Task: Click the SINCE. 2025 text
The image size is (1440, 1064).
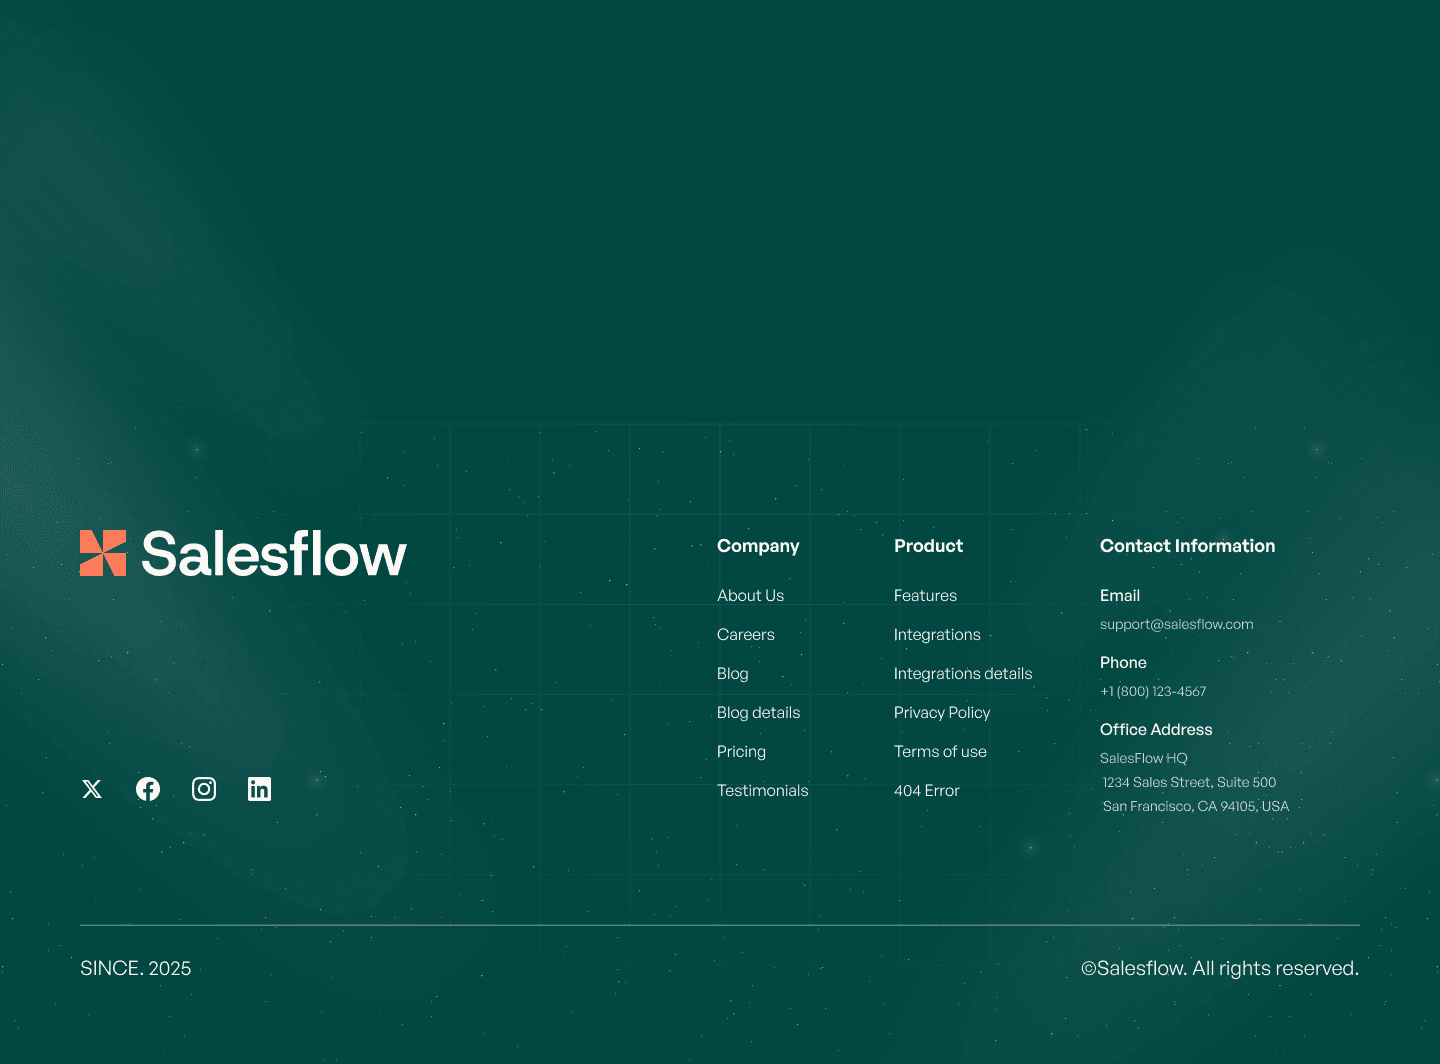Action: tap(135, 968)
